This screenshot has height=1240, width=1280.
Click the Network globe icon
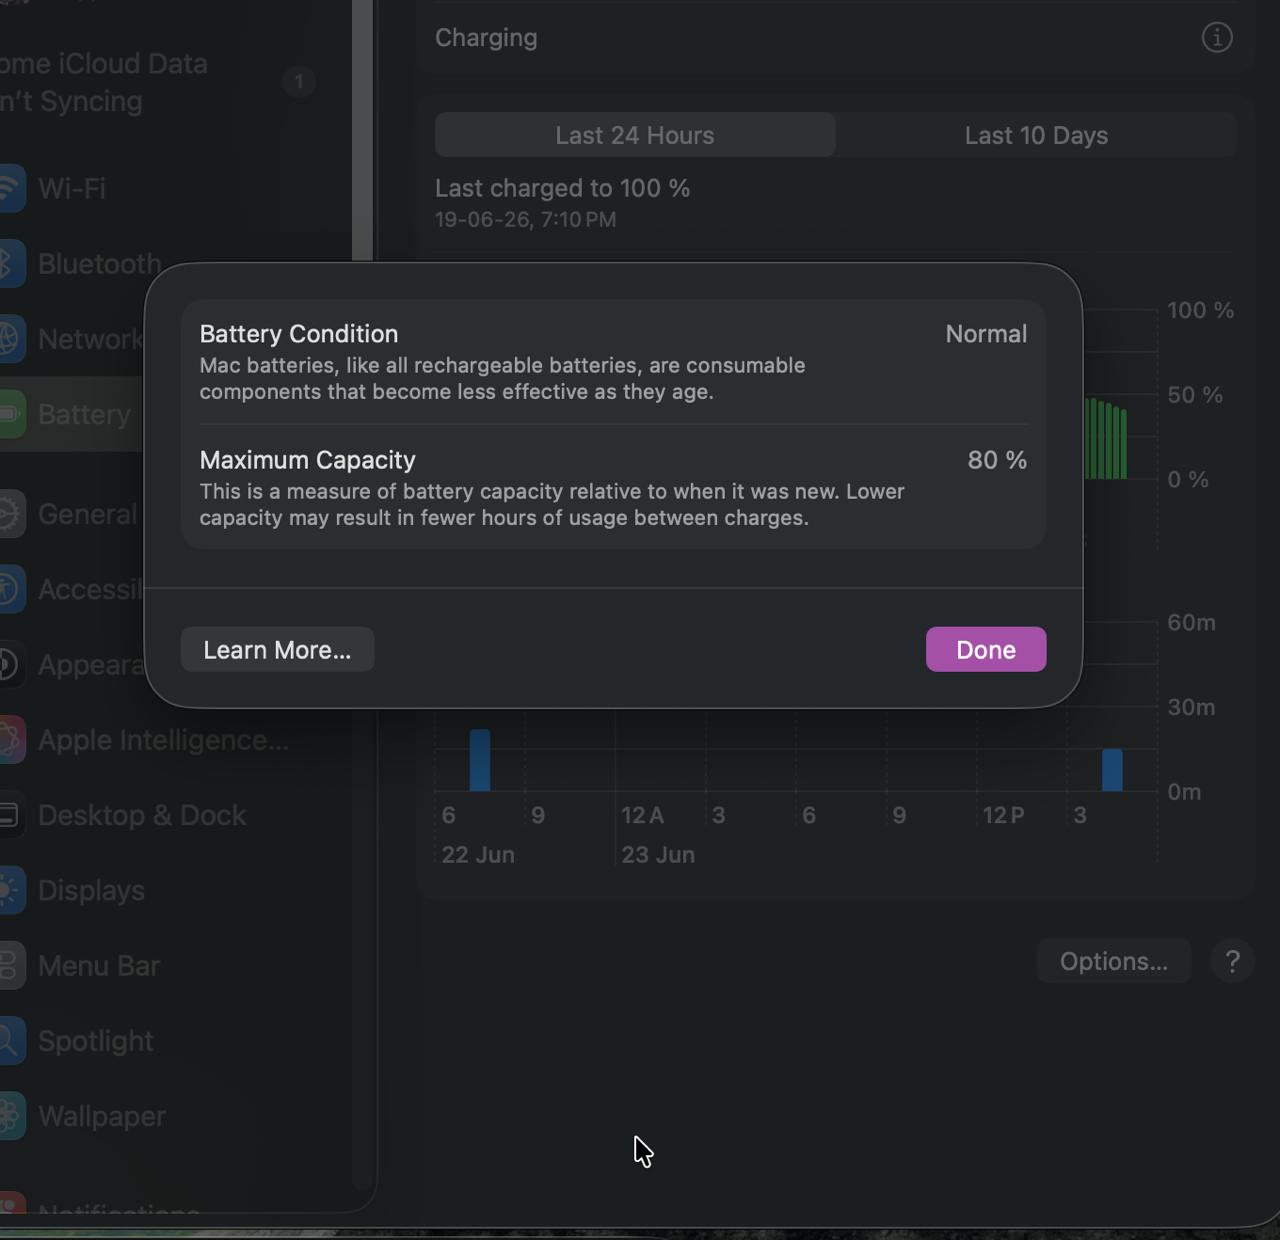pyautogui.click(x=11, y=339)
